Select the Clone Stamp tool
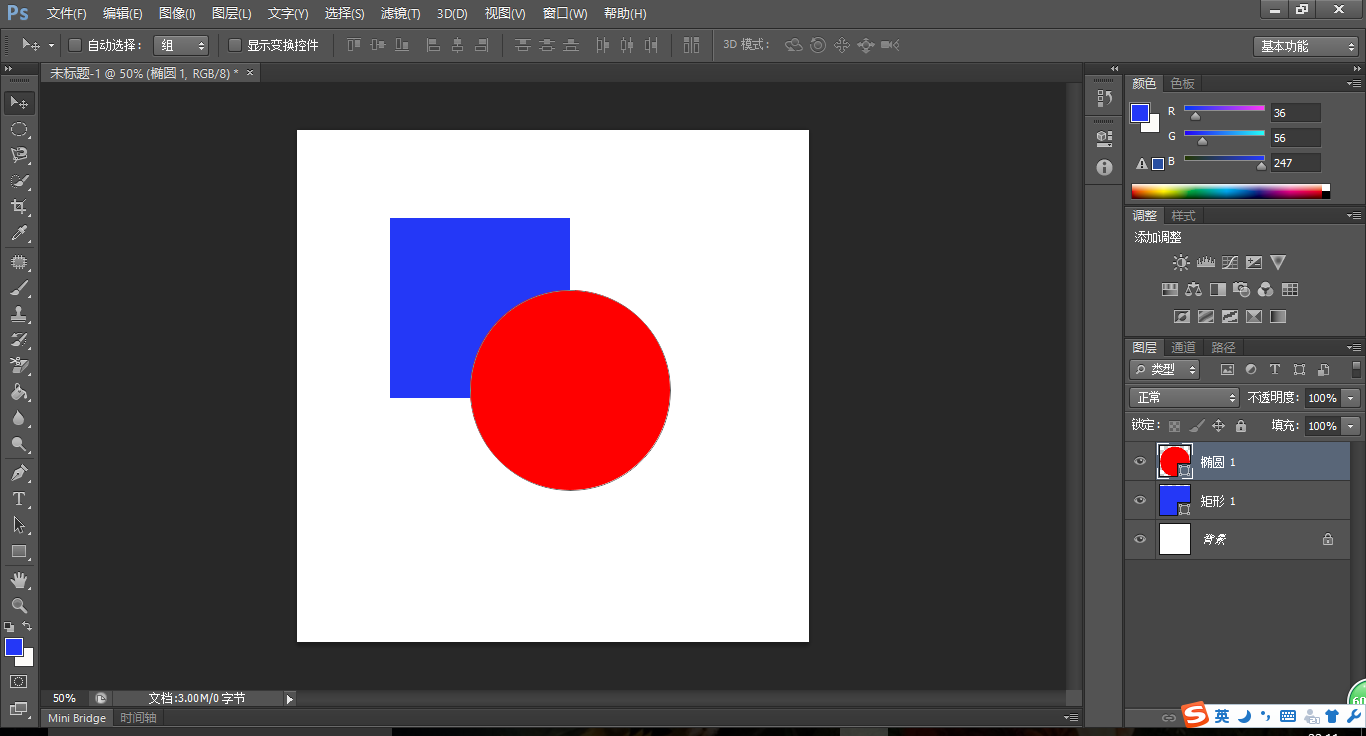This screenshot has width=1366, height=736. 19,314
